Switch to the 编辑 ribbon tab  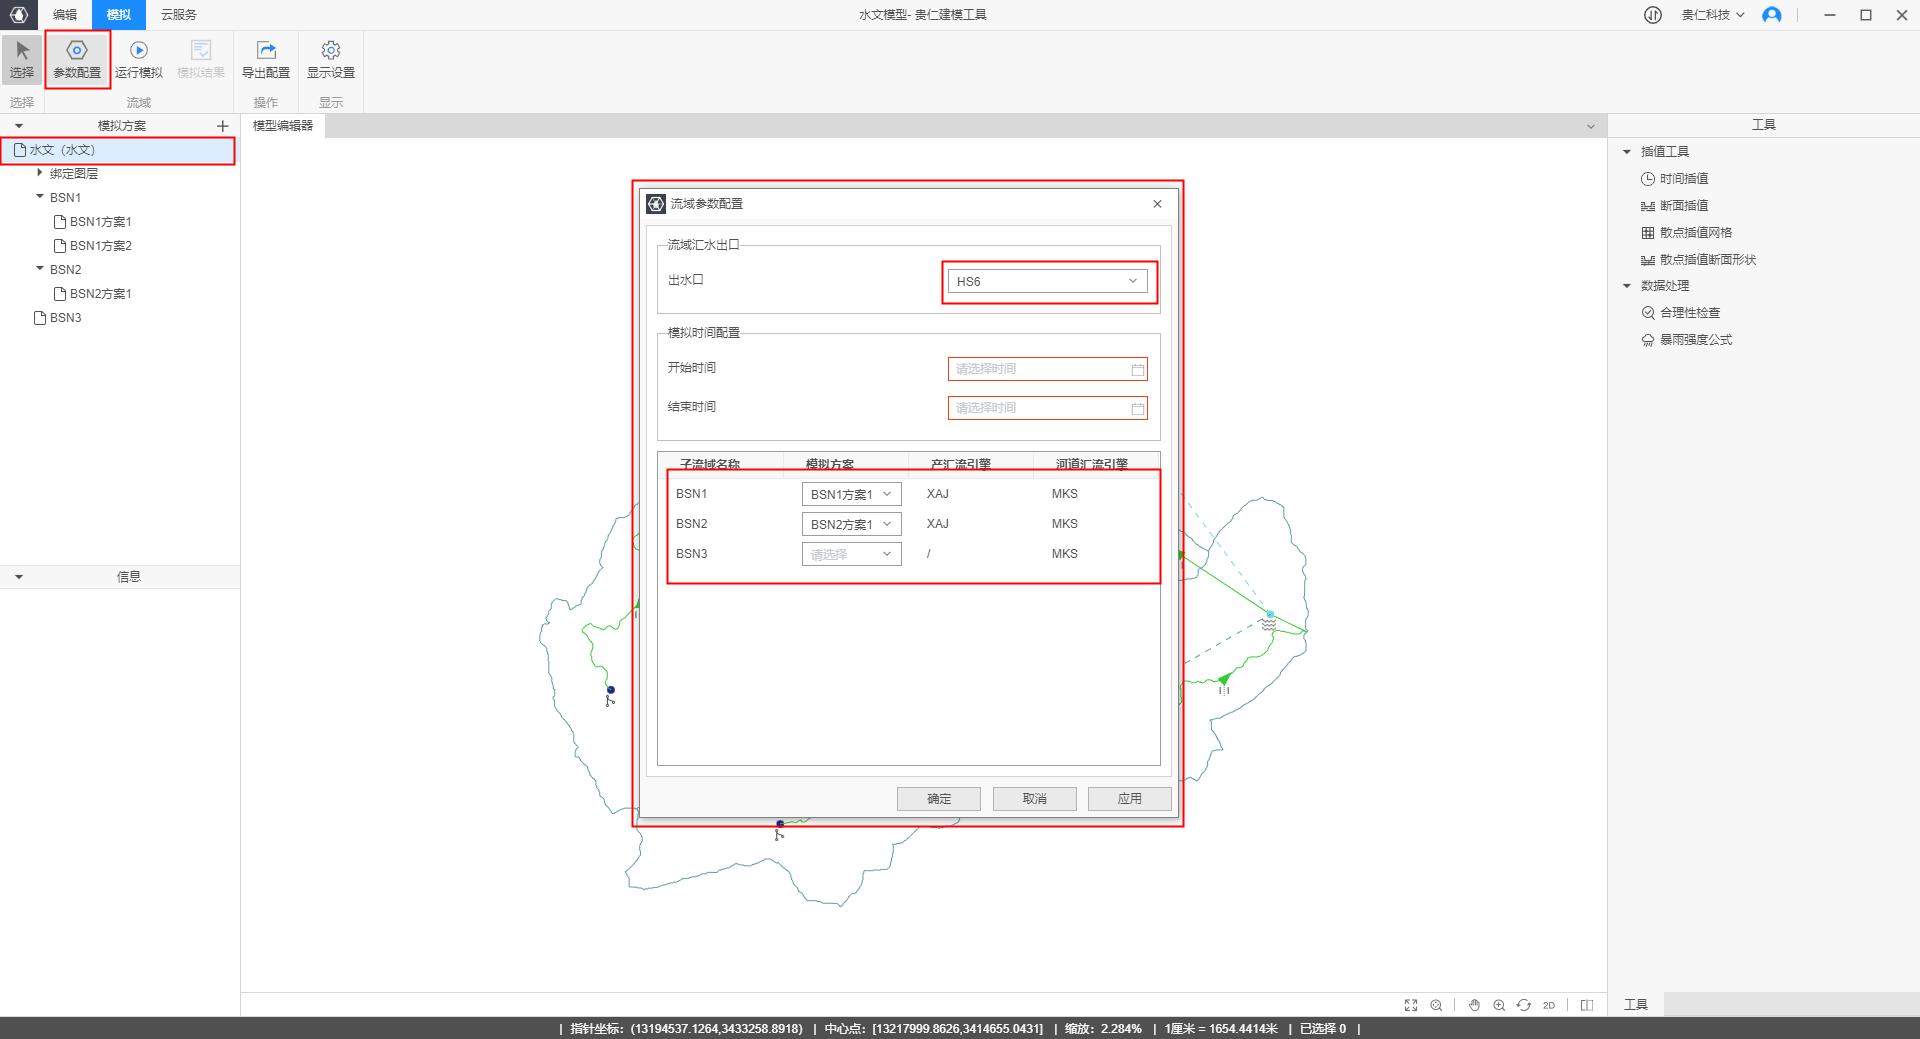point(65,15)
